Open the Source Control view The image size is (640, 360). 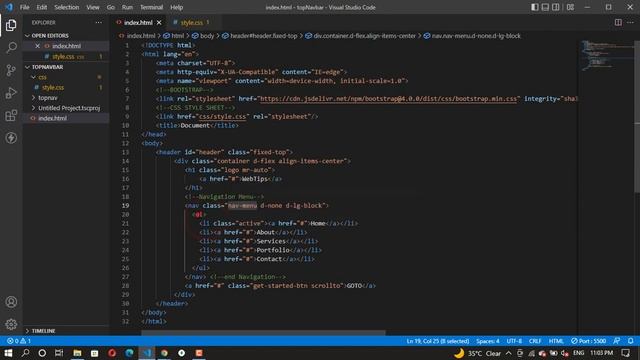pyautogui.click(x=11, y=70)
